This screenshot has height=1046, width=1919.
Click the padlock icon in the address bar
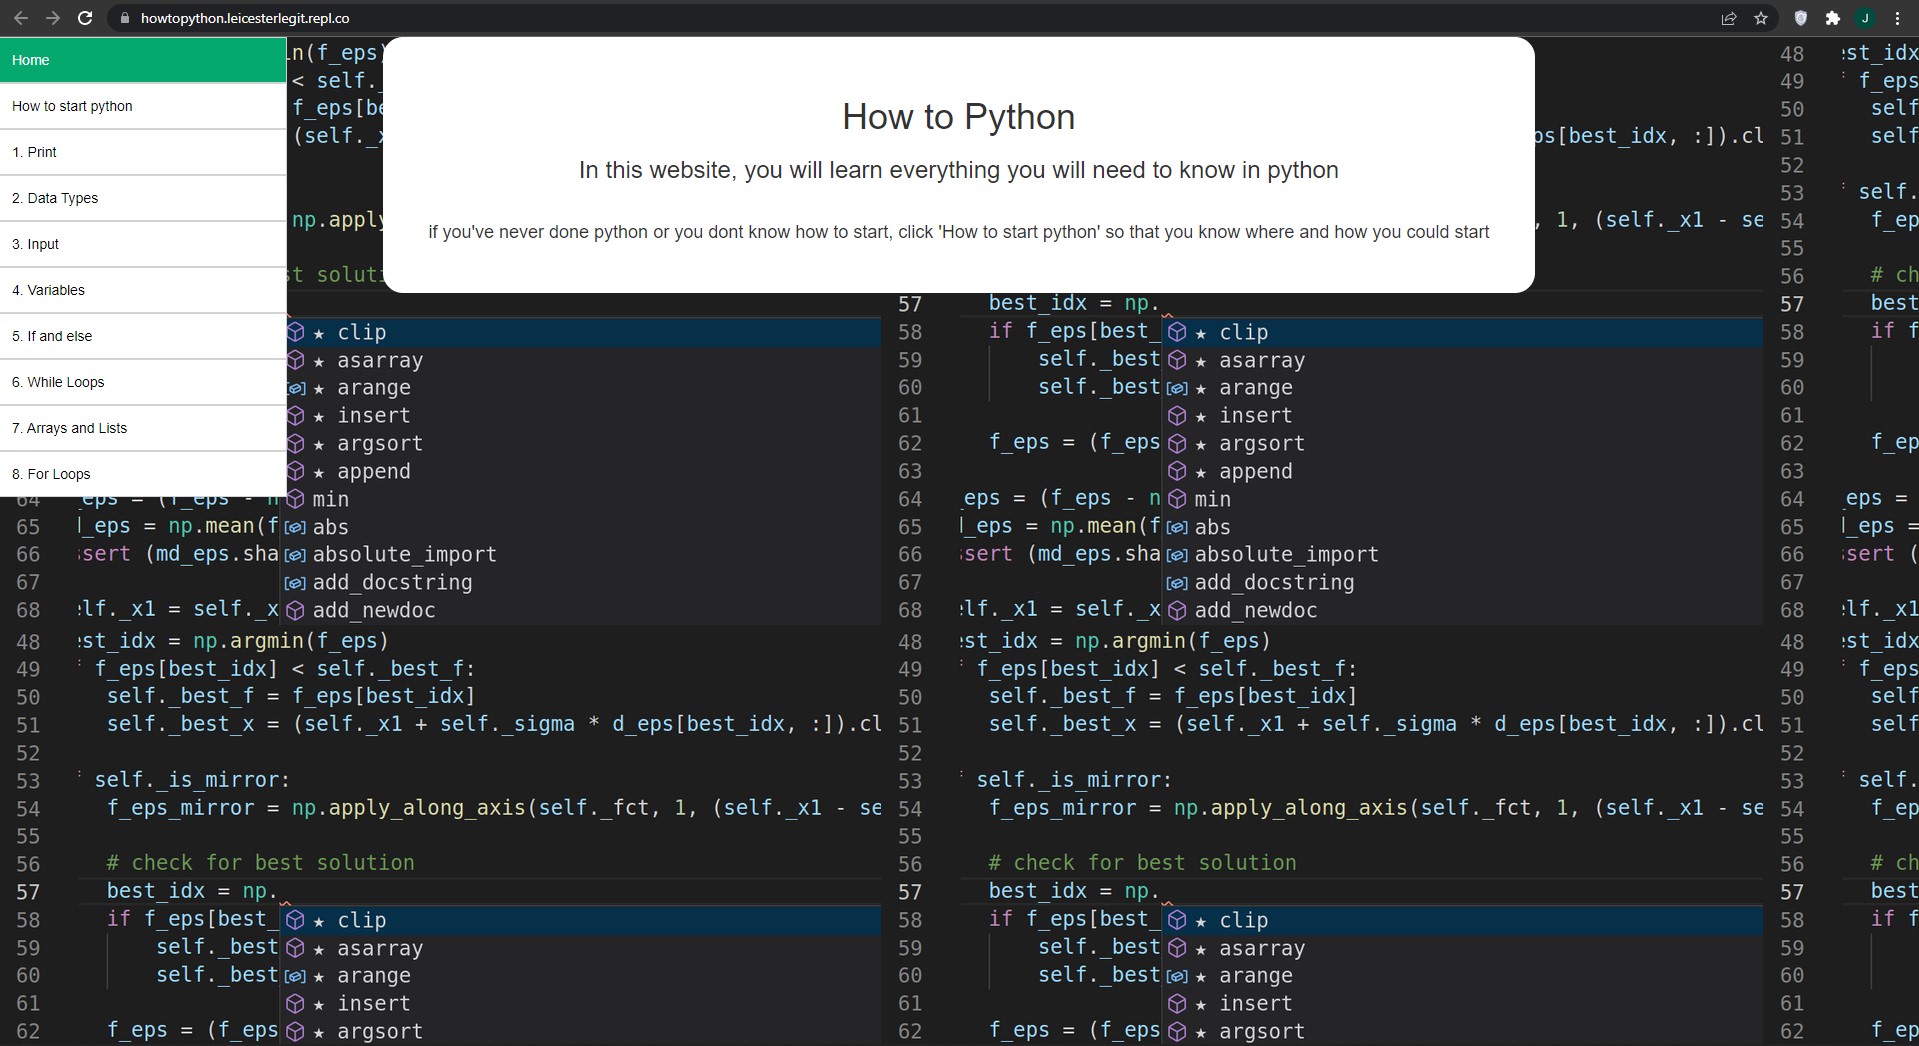[x=124, y=18]
